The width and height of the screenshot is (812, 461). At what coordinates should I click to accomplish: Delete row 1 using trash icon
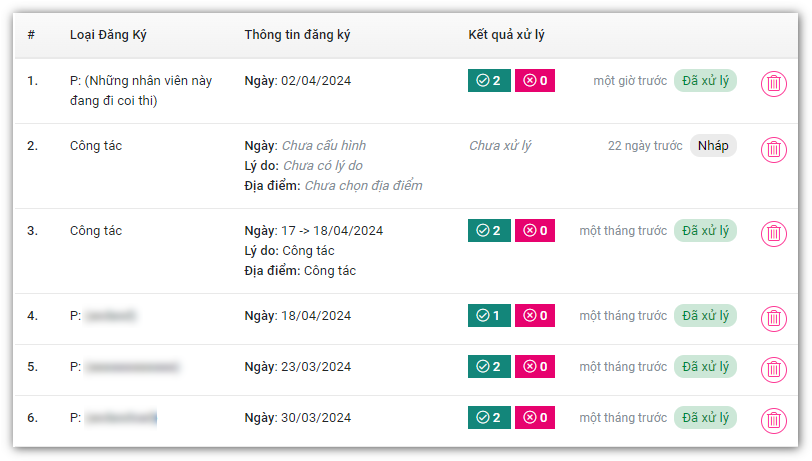[774, 84]
